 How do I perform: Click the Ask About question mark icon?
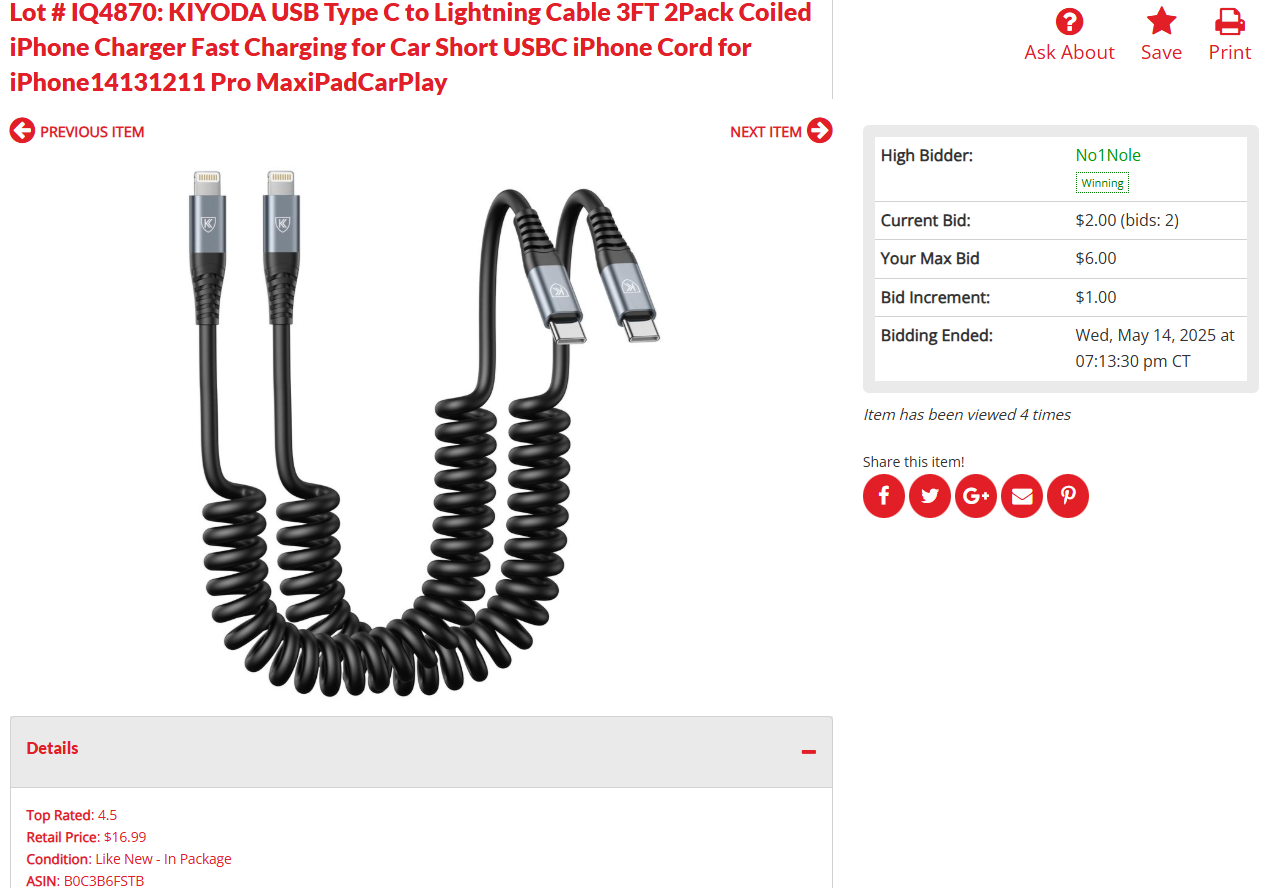click(x=1069, y=21)
